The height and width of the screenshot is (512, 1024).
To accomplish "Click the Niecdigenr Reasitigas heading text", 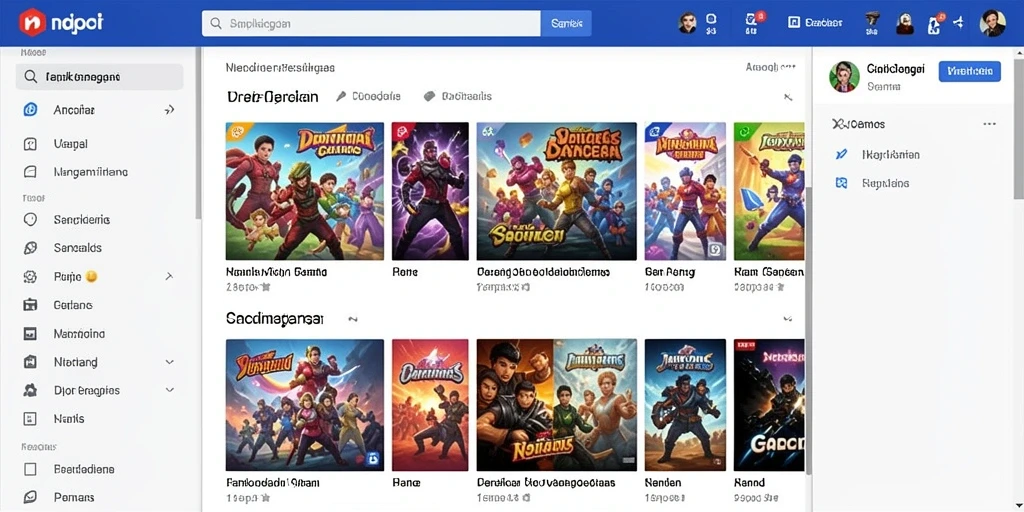I will pyautogui.click(x=280, y=67).
